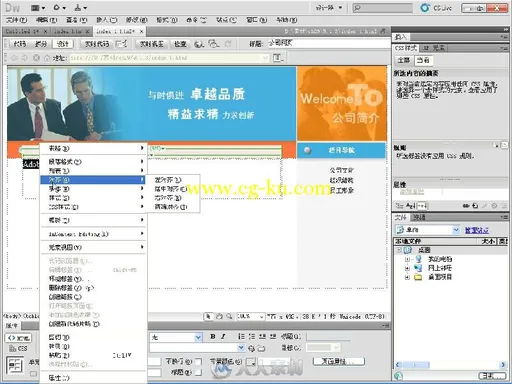Open the zoom percentage dropdown in status bar
The image size is (512, 384).
point(262,316)
